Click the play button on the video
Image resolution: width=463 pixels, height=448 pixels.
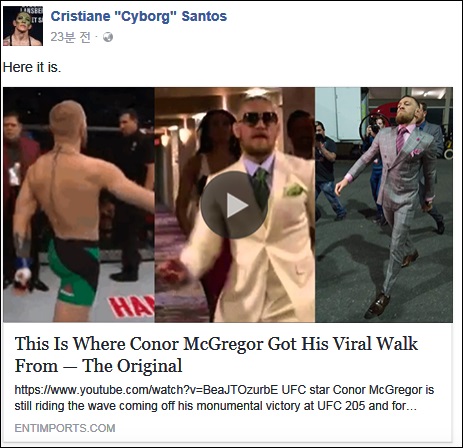click(234, 205)
